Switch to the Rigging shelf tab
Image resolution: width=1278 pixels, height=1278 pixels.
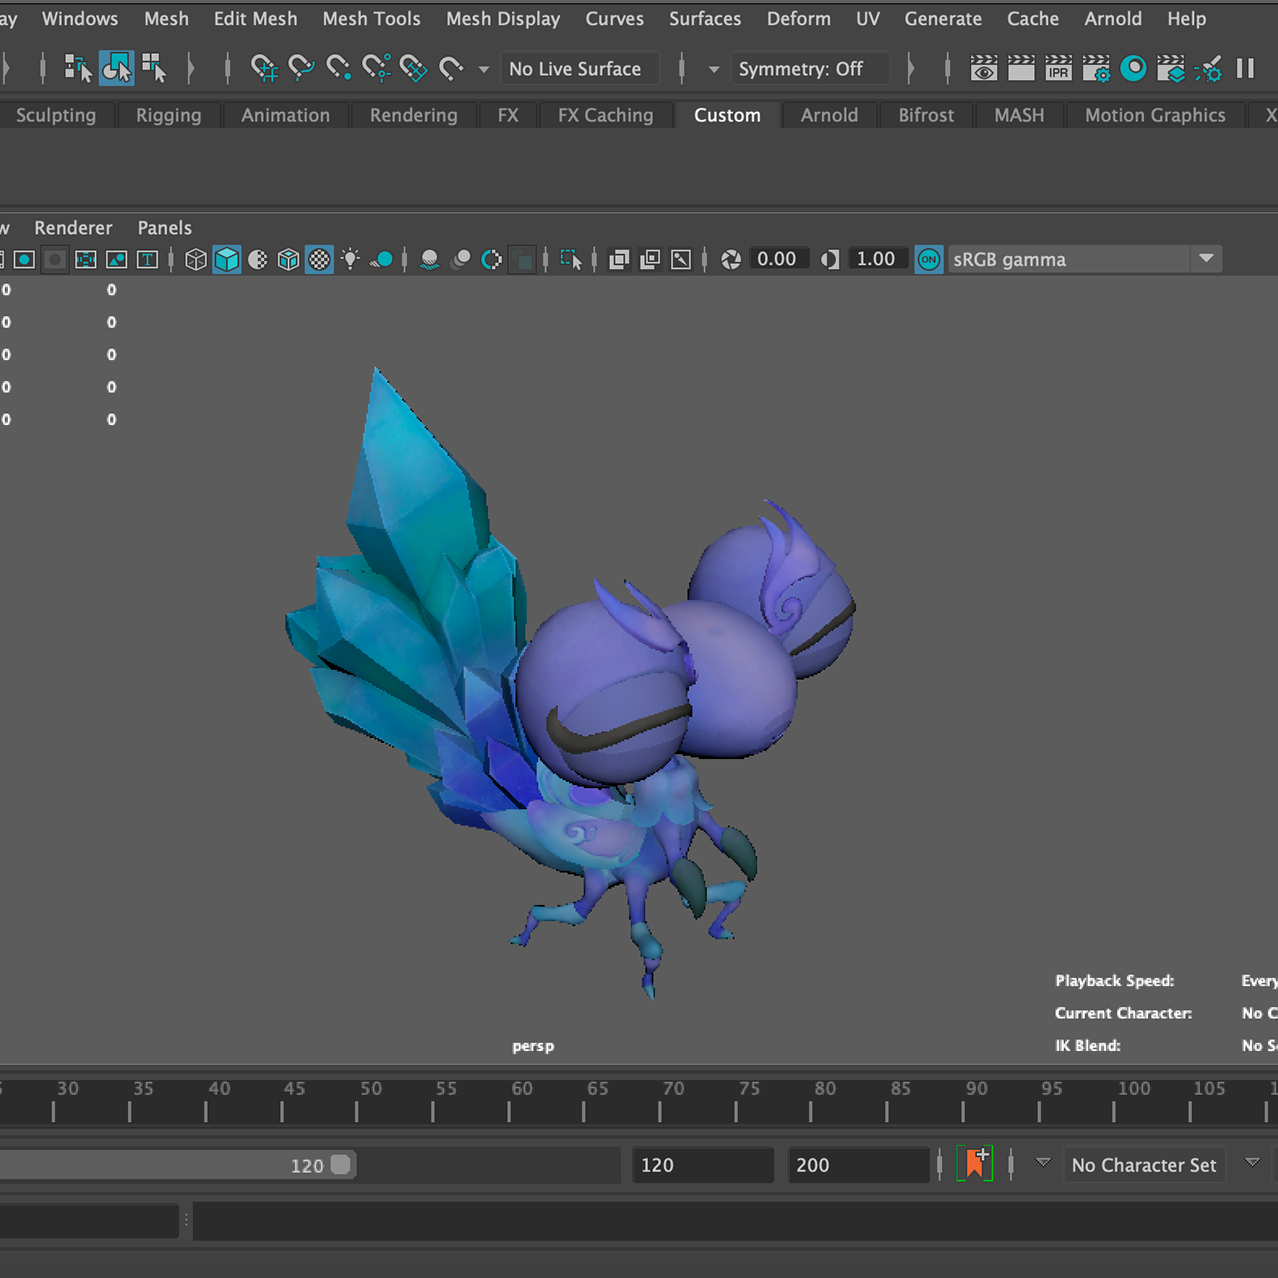169,115
